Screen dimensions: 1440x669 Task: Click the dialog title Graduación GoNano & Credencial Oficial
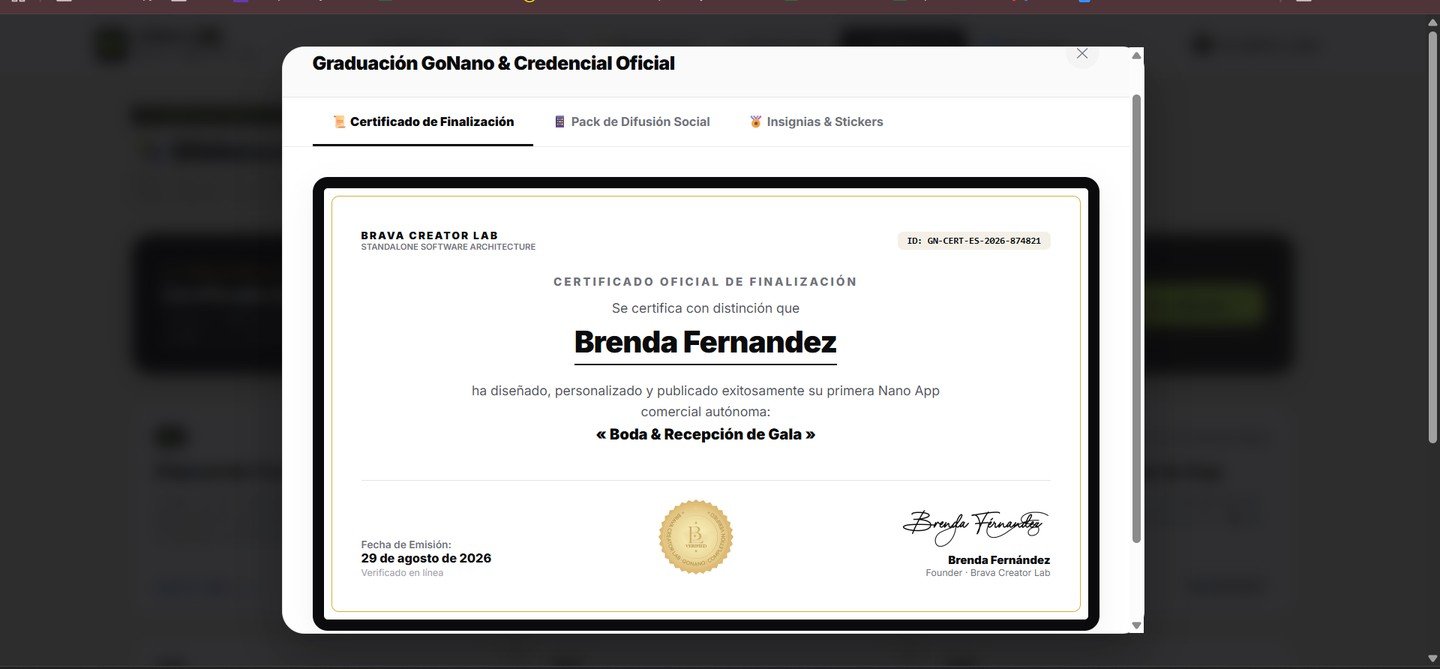coord(494,63)
